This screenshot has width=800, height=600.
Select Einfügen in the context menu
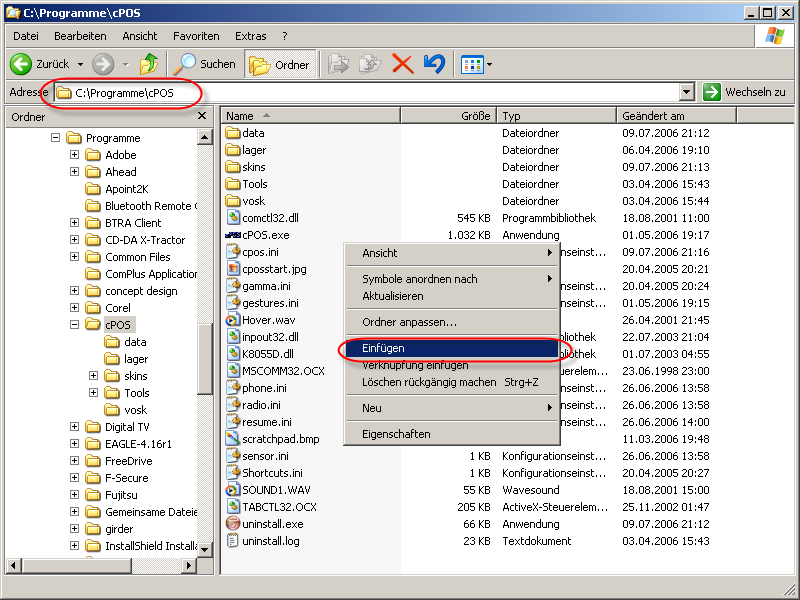point(452,348)
